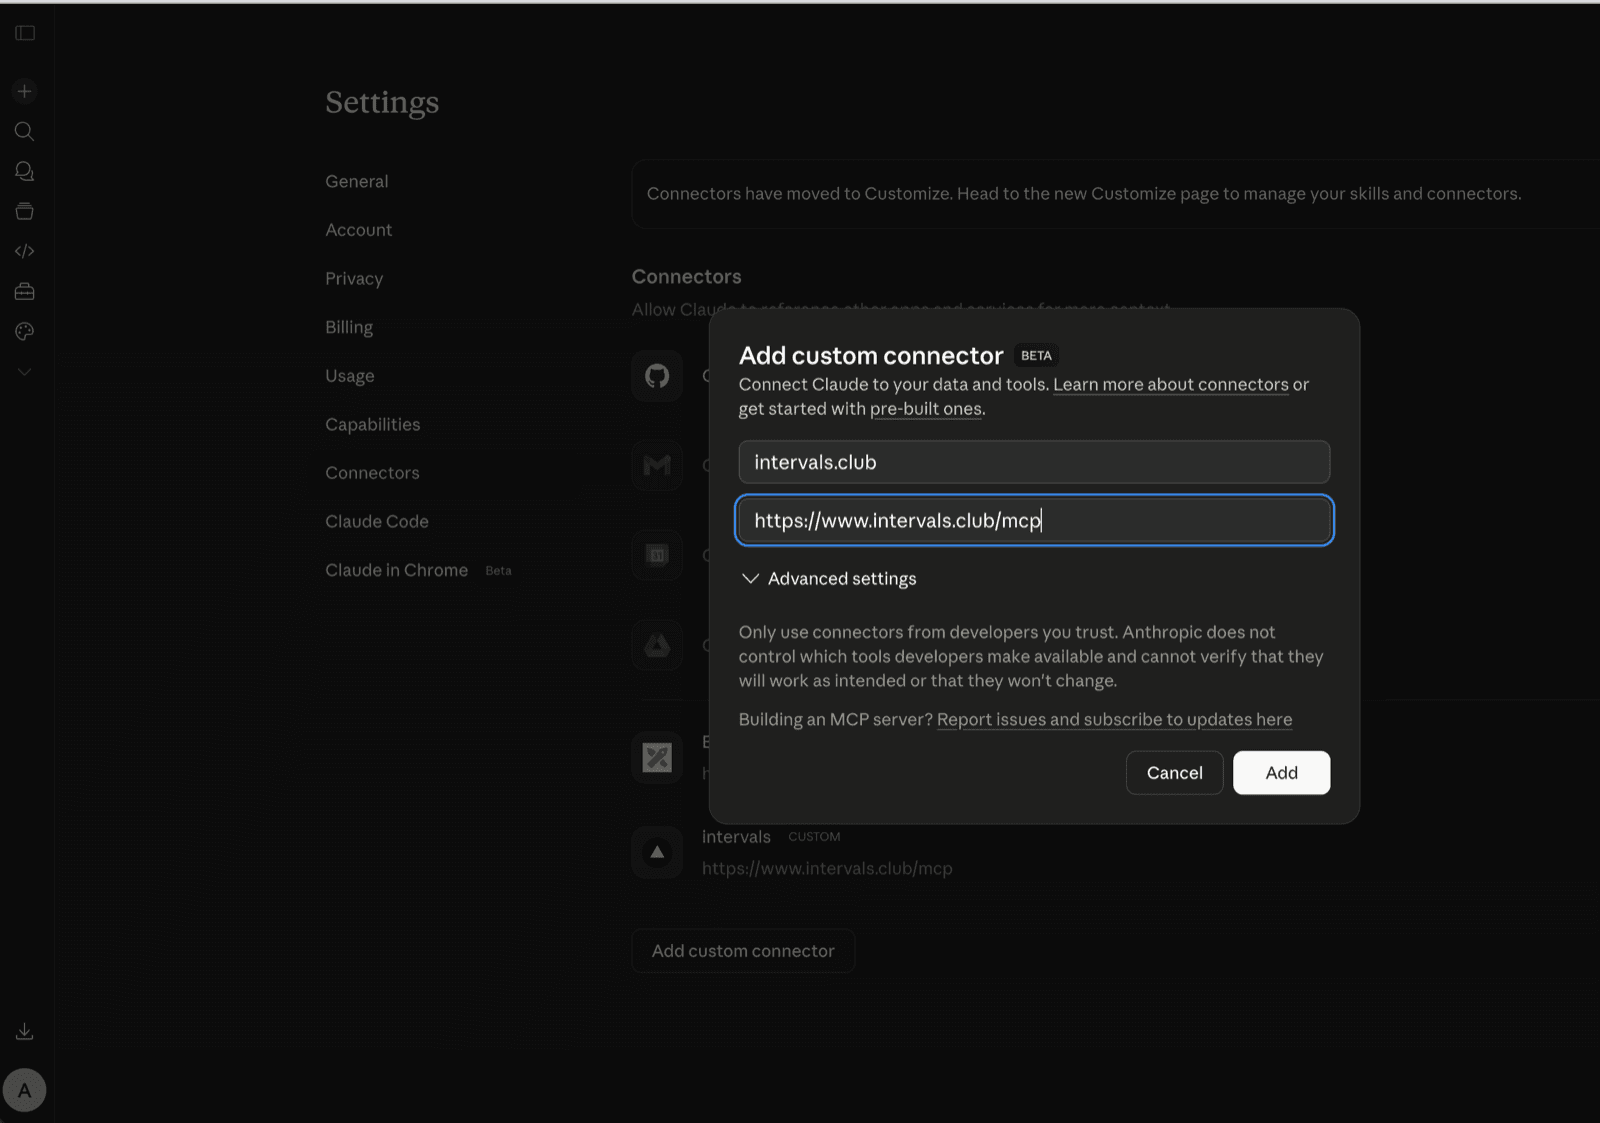1600x1123 pixels.
Task: Click the BETA badge in dialog
Action: coord(1036,356)
